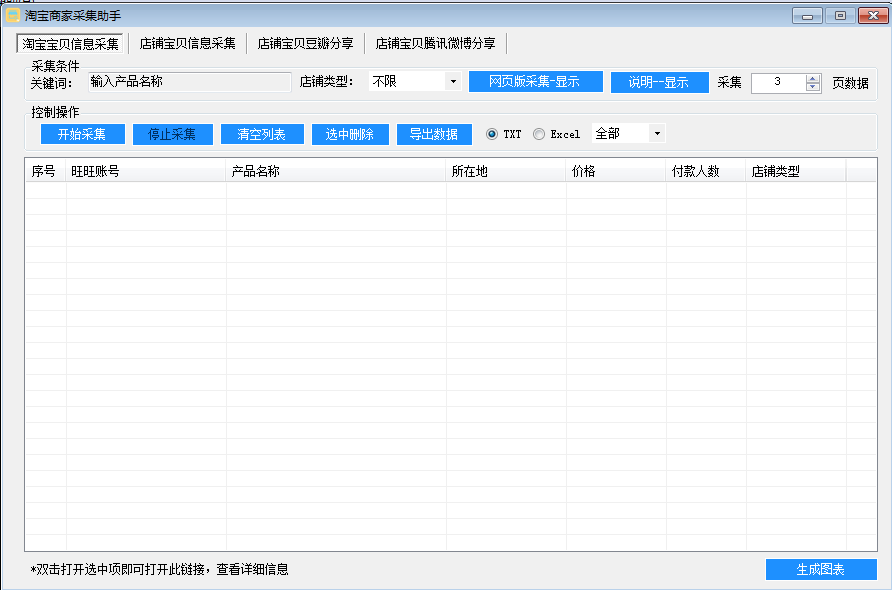
Task: Open the 店铺宝贝信息采集 tab
Action: [x=187, y=44]
